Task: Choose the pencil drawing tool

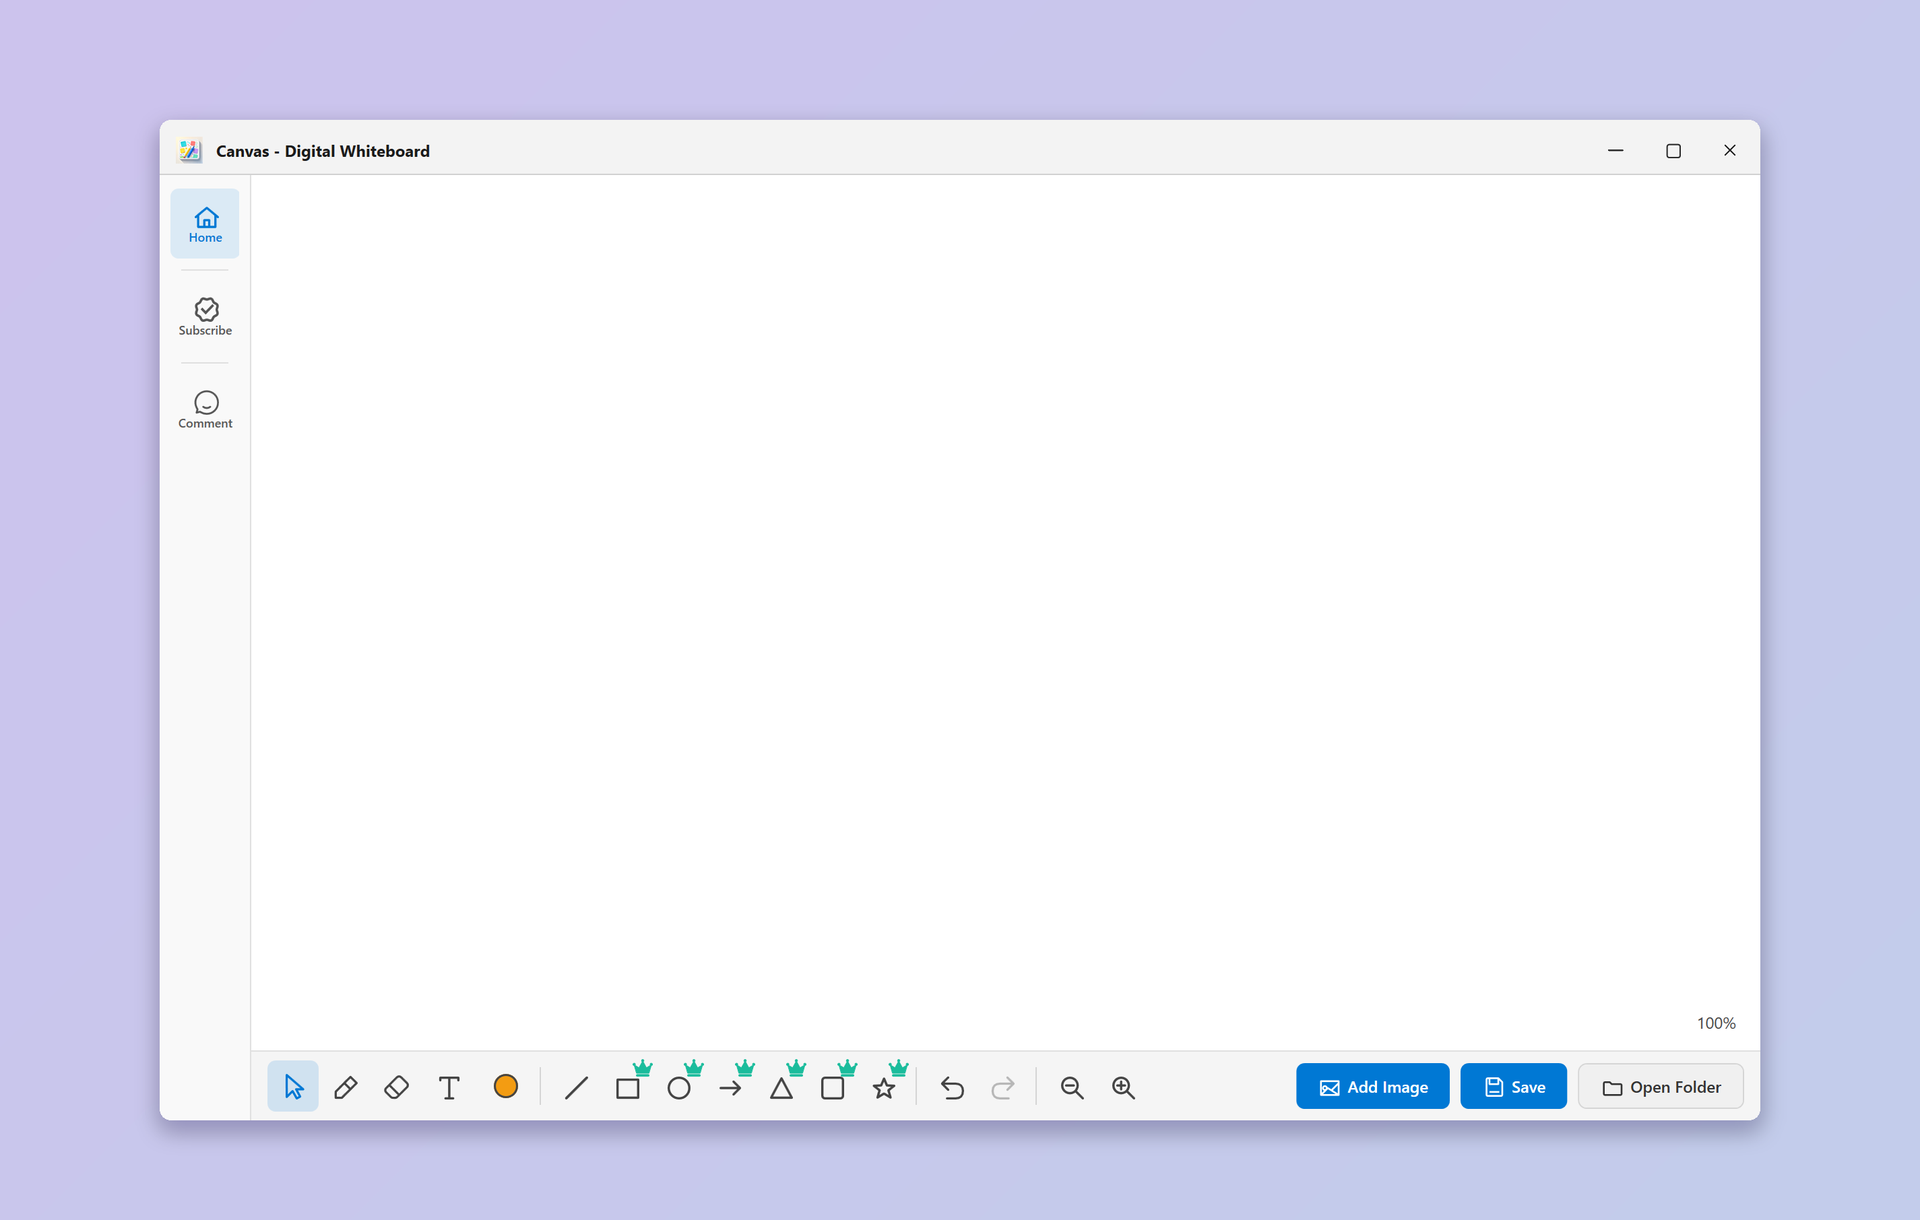Action: 345,1087
